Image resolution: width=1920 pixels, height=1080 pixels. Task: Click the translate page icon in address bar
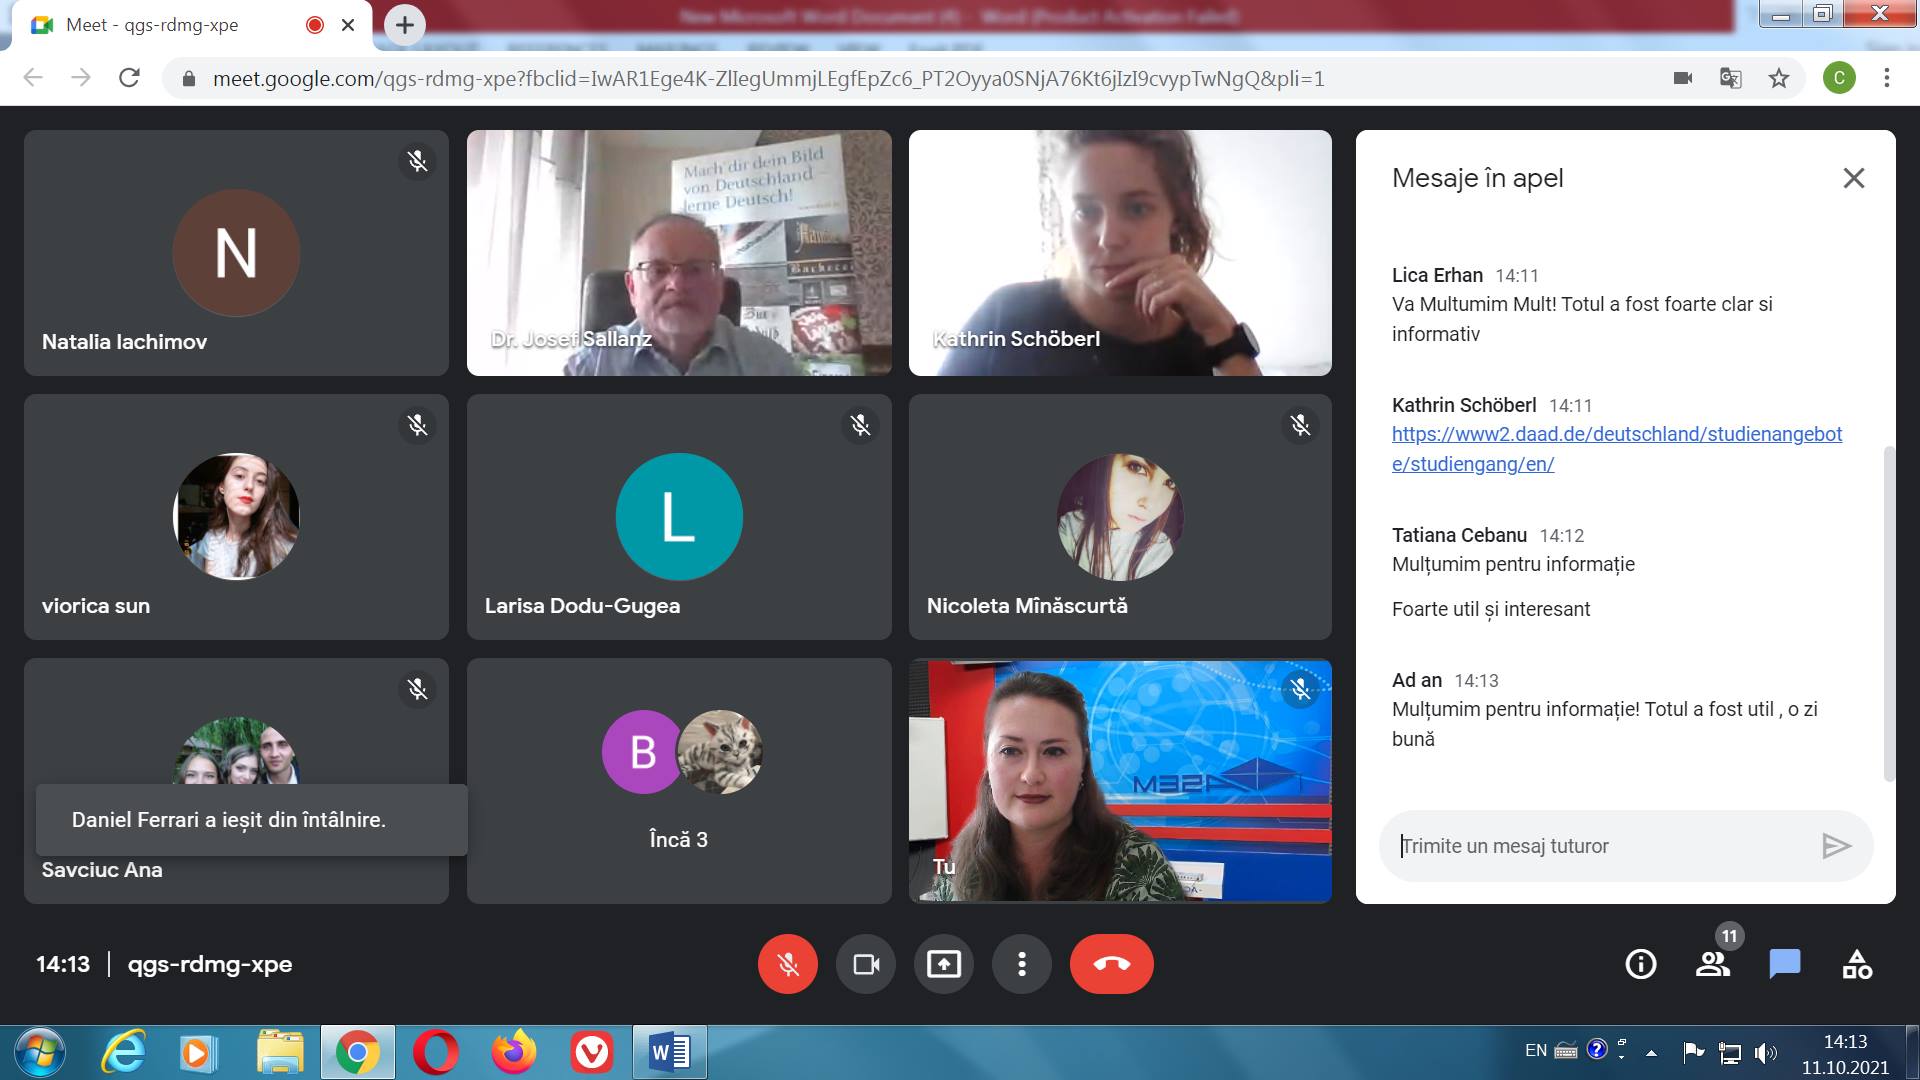coord(1731,78)
